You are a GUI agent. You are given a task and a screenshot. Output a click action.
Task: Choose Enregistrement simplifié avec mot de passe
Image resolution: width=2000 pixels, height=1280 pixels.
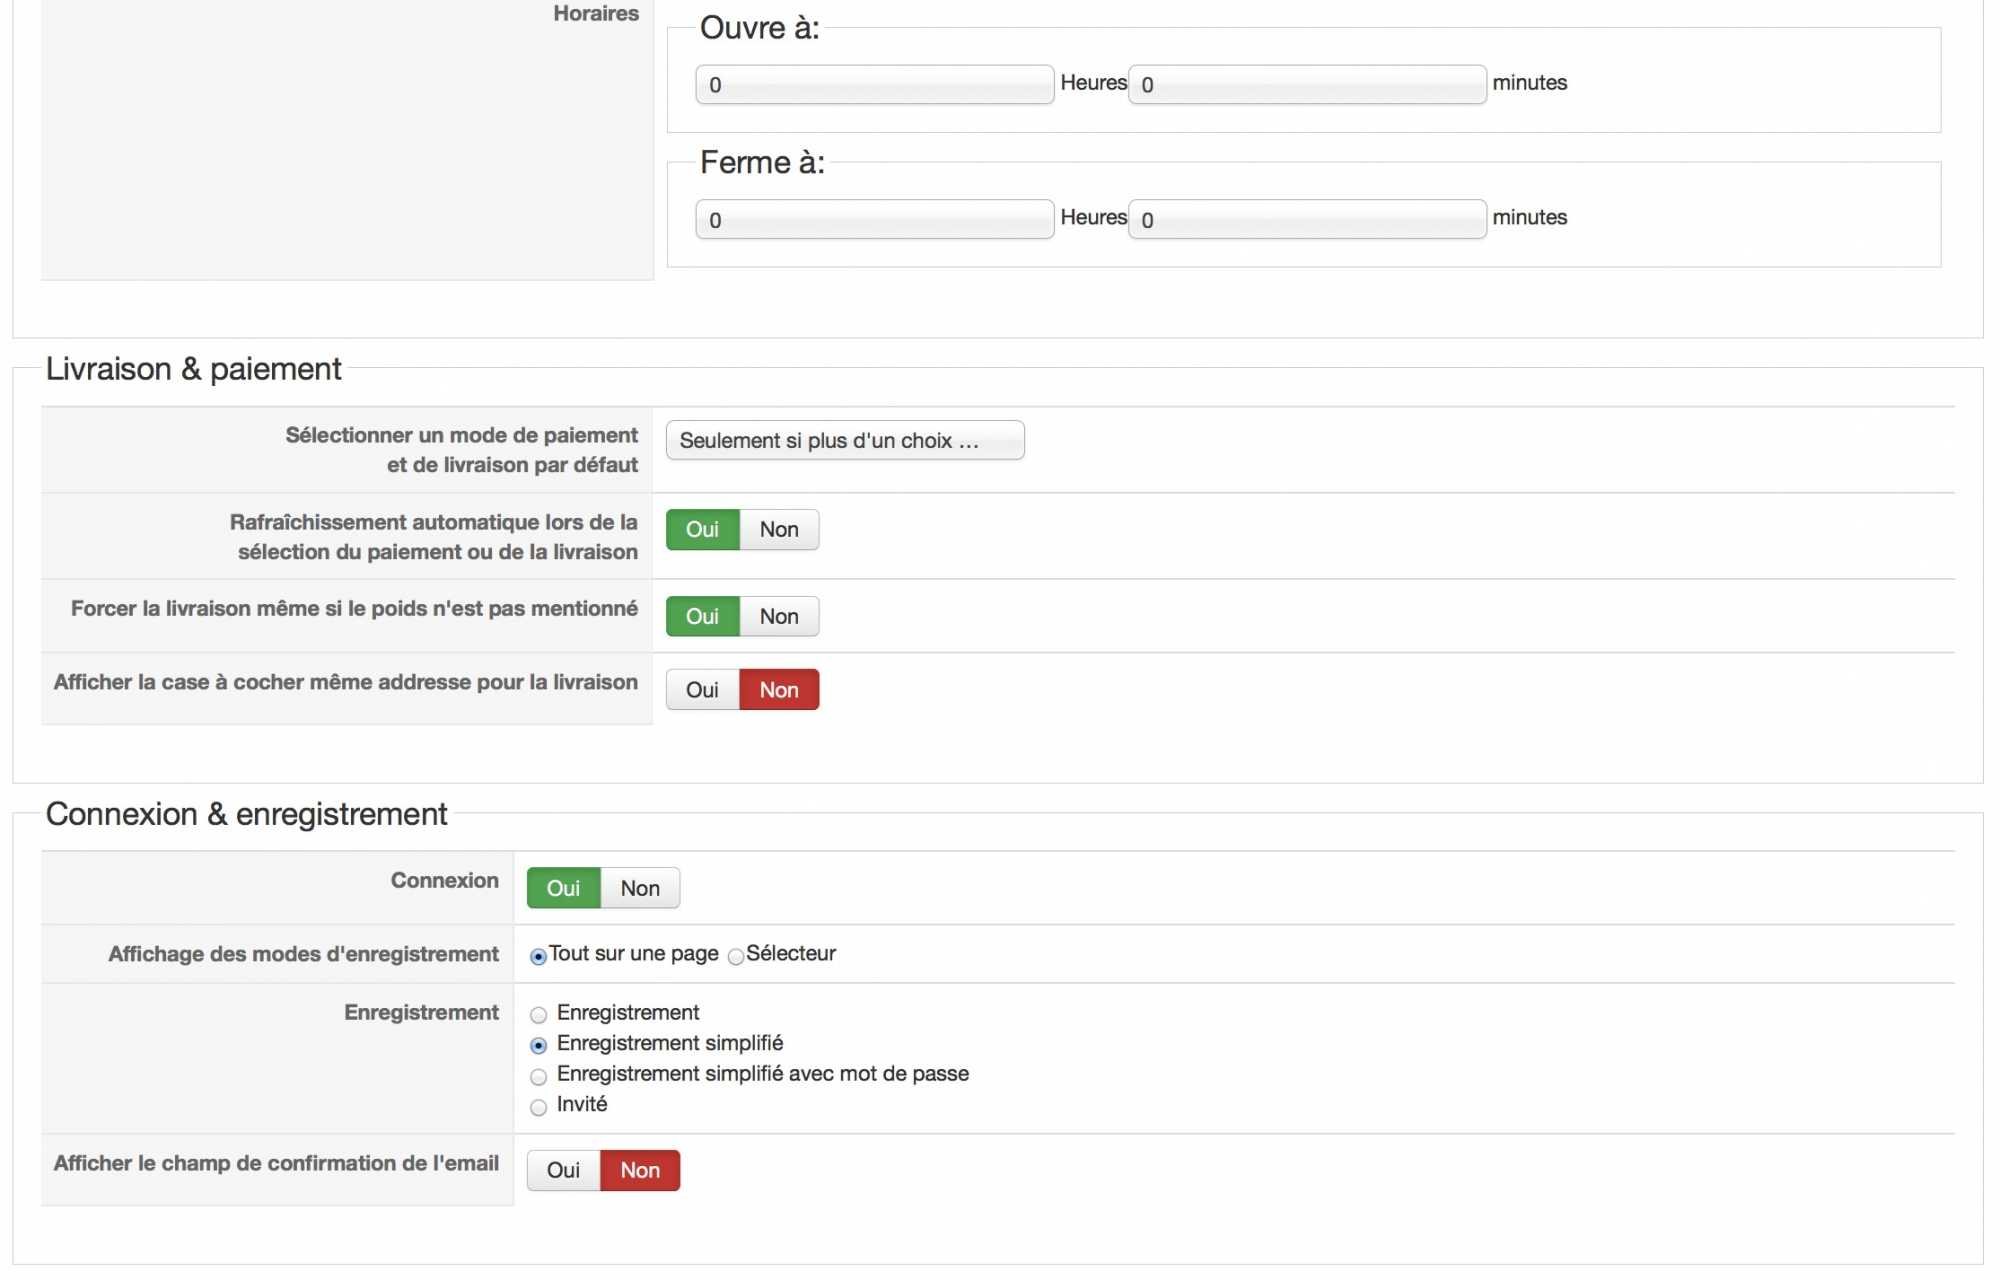tap(538, 1077)
